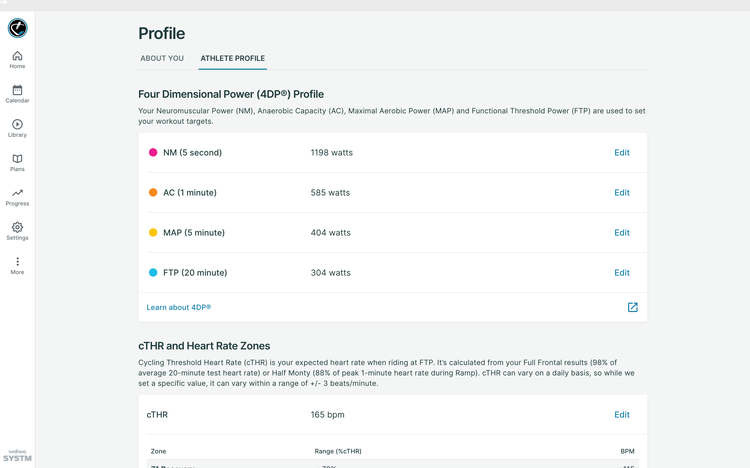The height and width of the screenshot is (468, 750).
Task: Click the 1198 watts value
Action: point(331,153)
